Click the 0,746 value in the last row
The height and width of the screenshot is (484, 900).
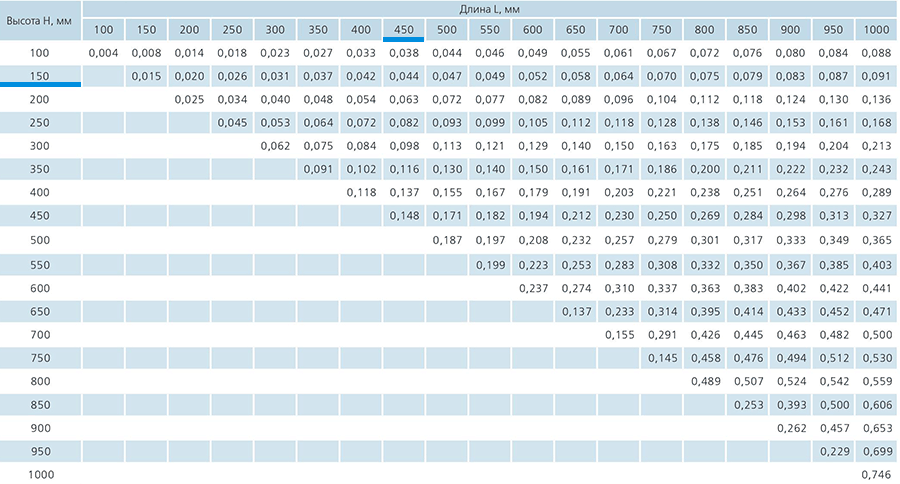[876, 475]
